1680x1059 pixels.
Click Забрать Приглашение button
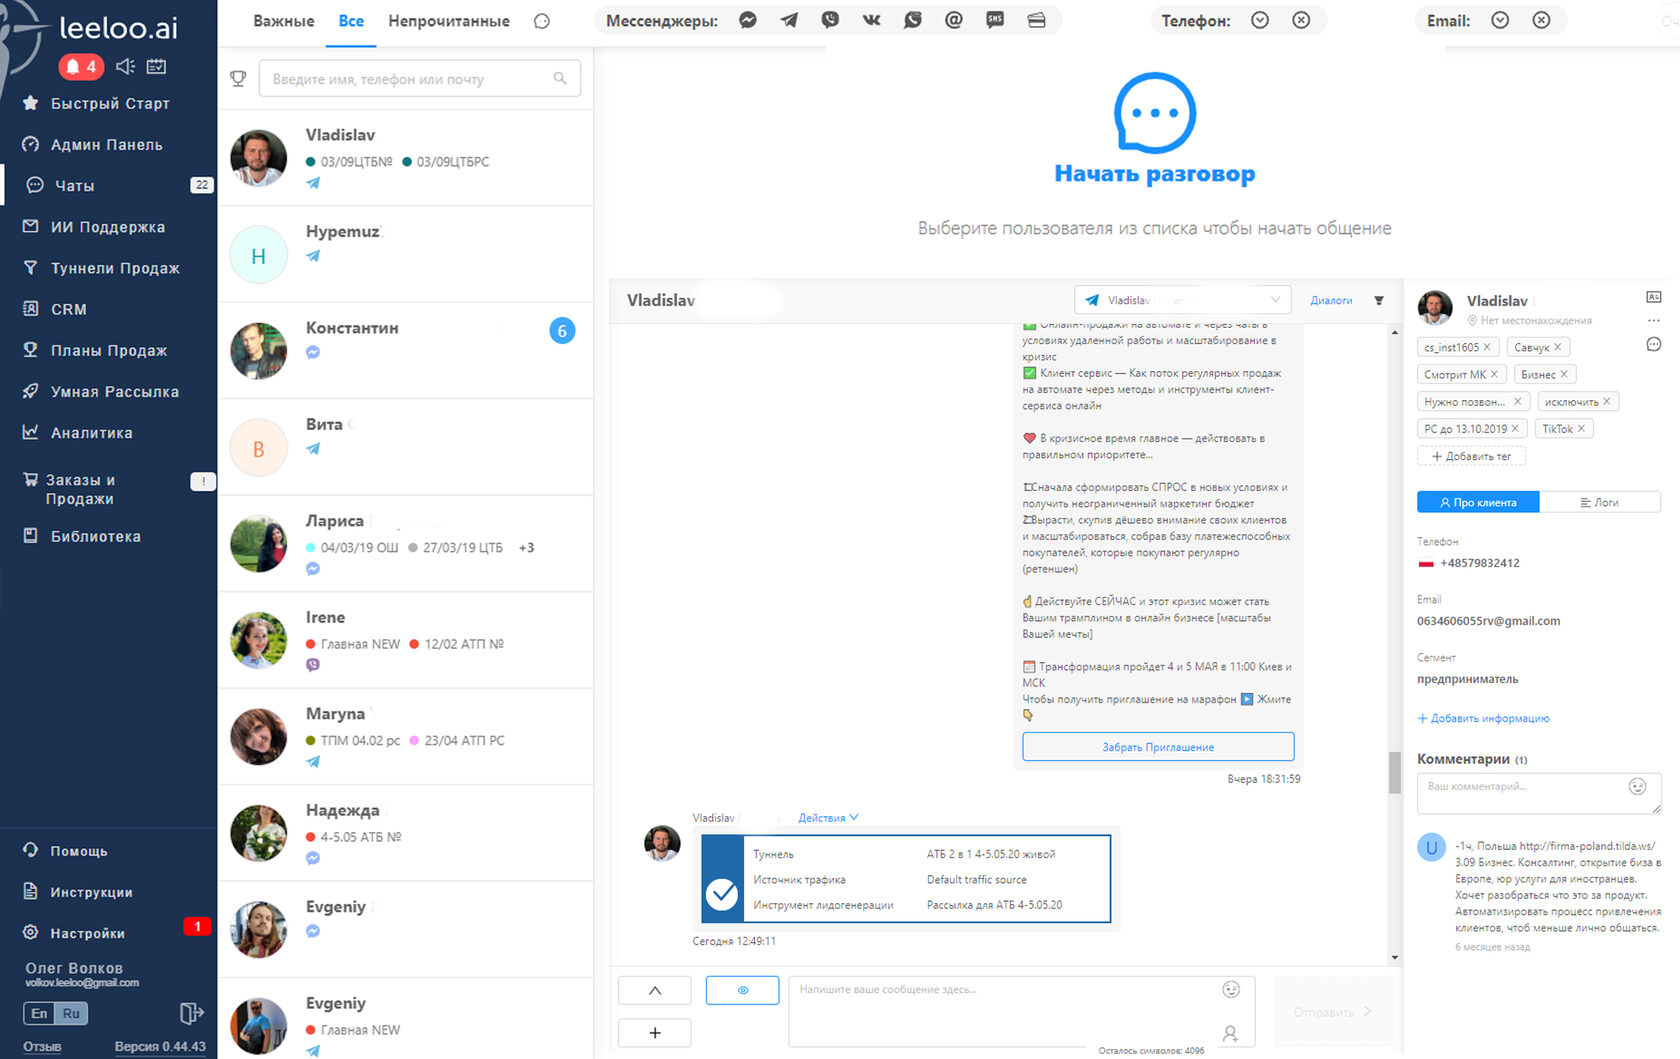(x=1158, y=747)
